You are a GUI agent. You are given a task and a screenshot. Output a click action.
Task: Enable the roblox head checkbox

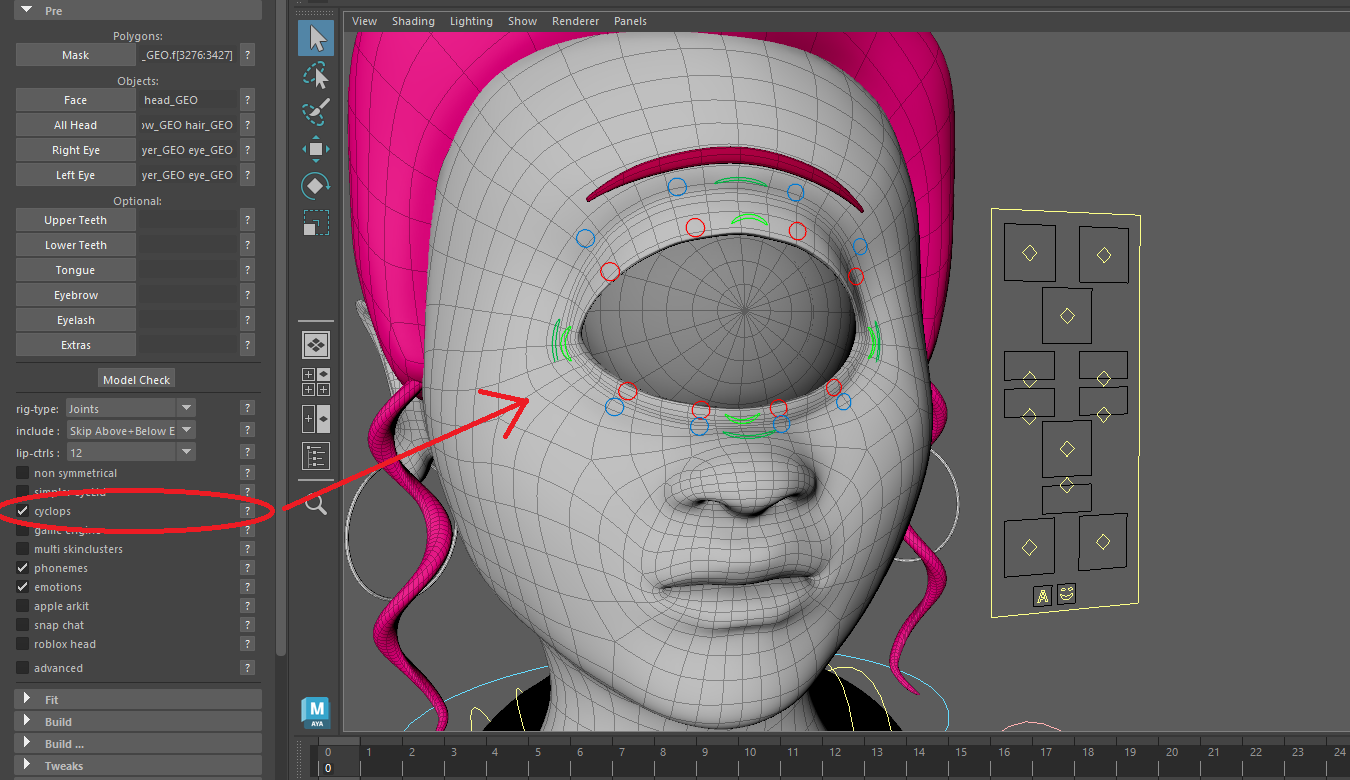(x=22, y=644)
